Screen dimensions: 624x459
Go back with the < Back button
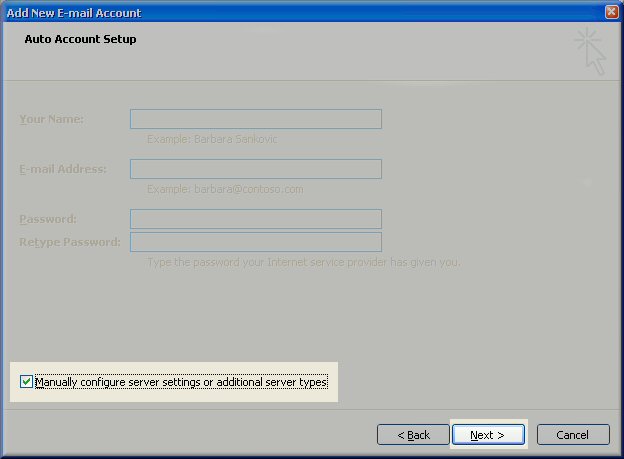413,435
